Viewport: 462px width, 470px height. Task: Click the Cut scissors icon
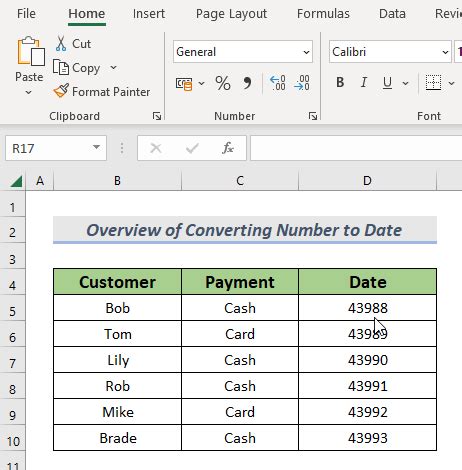61,44
